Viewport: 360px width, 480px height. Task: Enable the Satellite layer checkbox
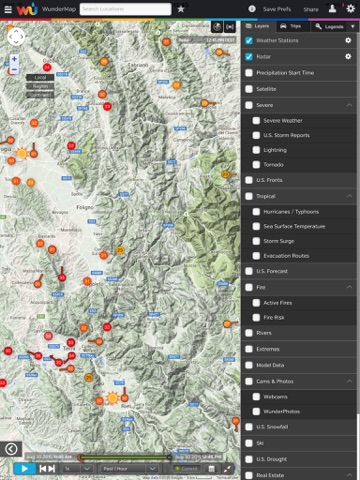pos(249,89)
